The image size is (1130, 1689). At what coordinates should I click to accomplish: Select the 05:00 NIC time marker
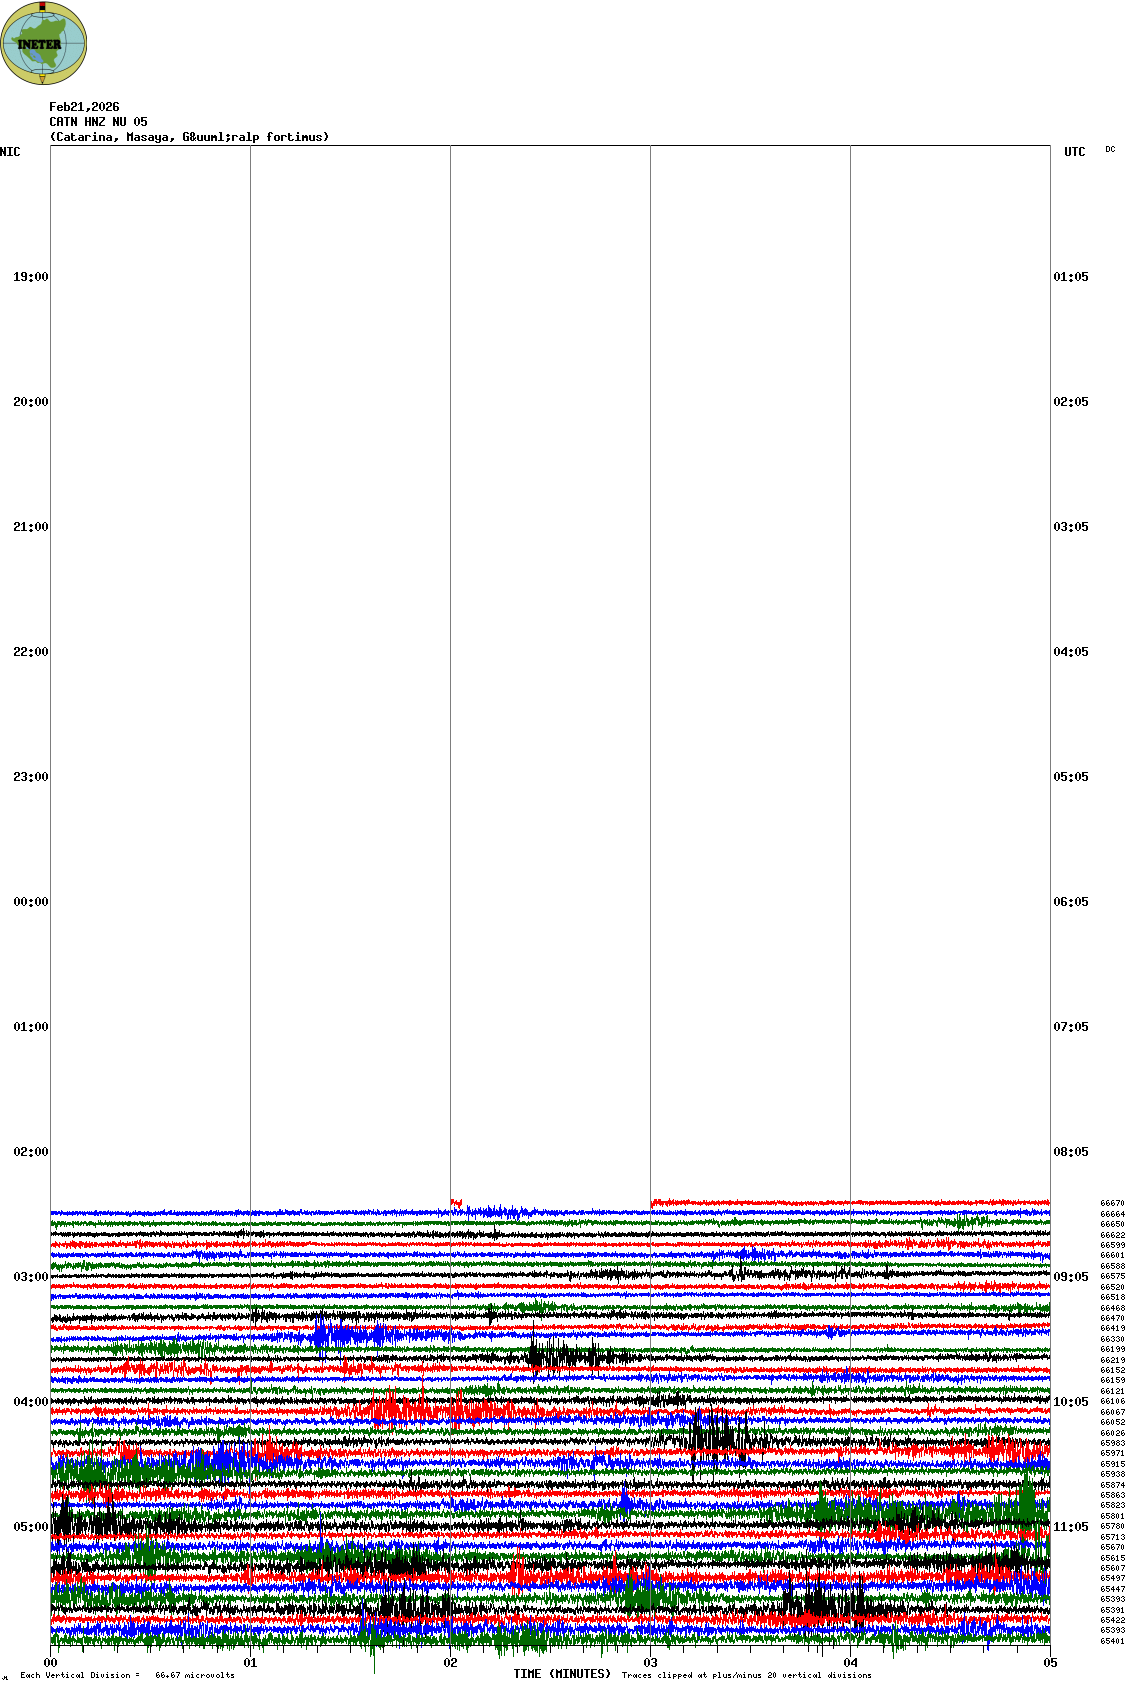[30, 1527]
